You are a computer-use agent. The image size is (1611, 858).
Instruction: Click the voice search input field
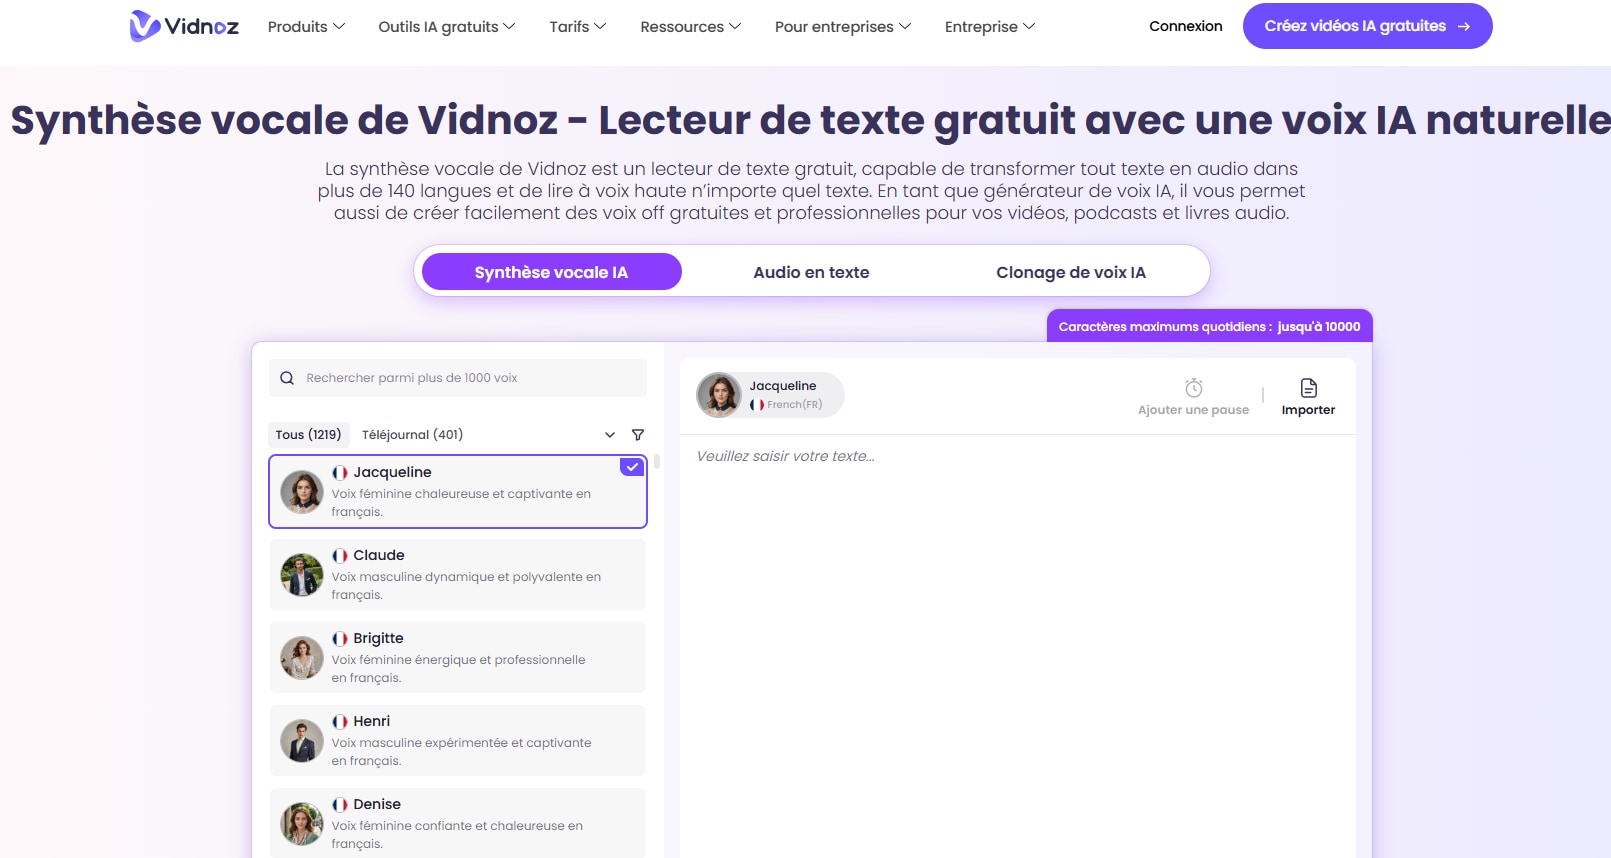pyautogui.click(x=458, y=378)
